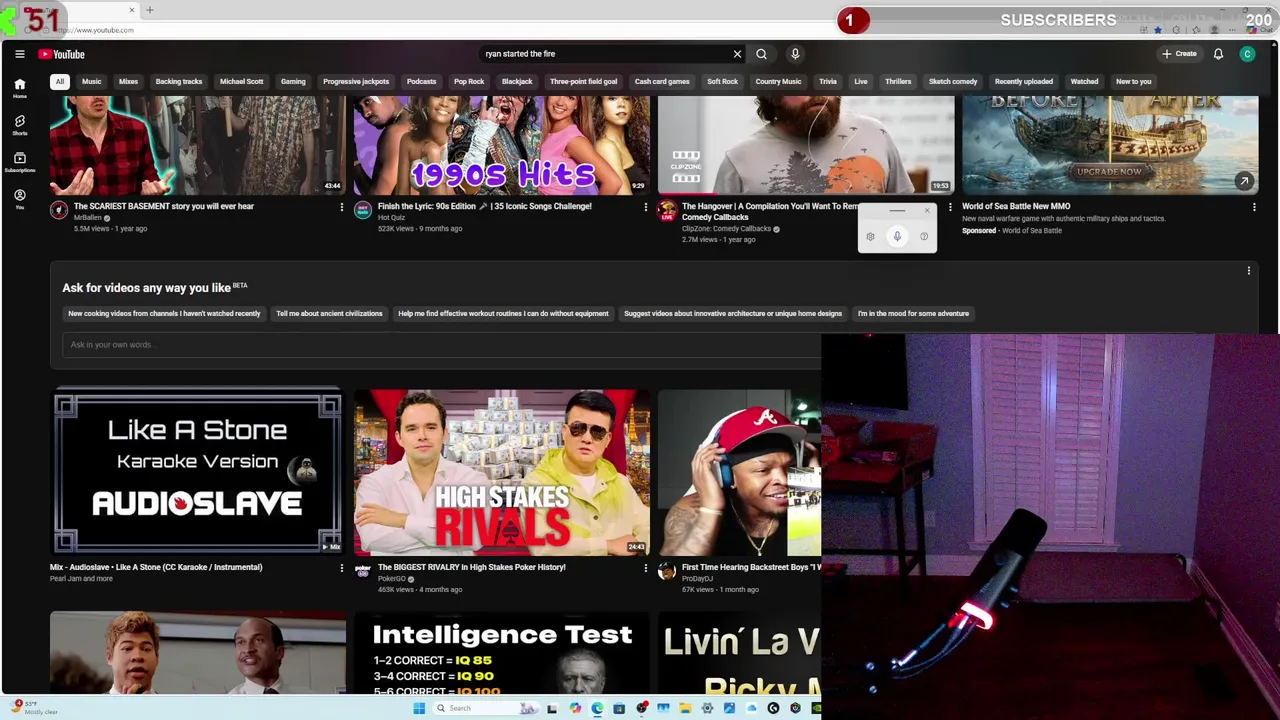Close the voice typing widget
Viewport: 1280px width, 720px height.
927,210
